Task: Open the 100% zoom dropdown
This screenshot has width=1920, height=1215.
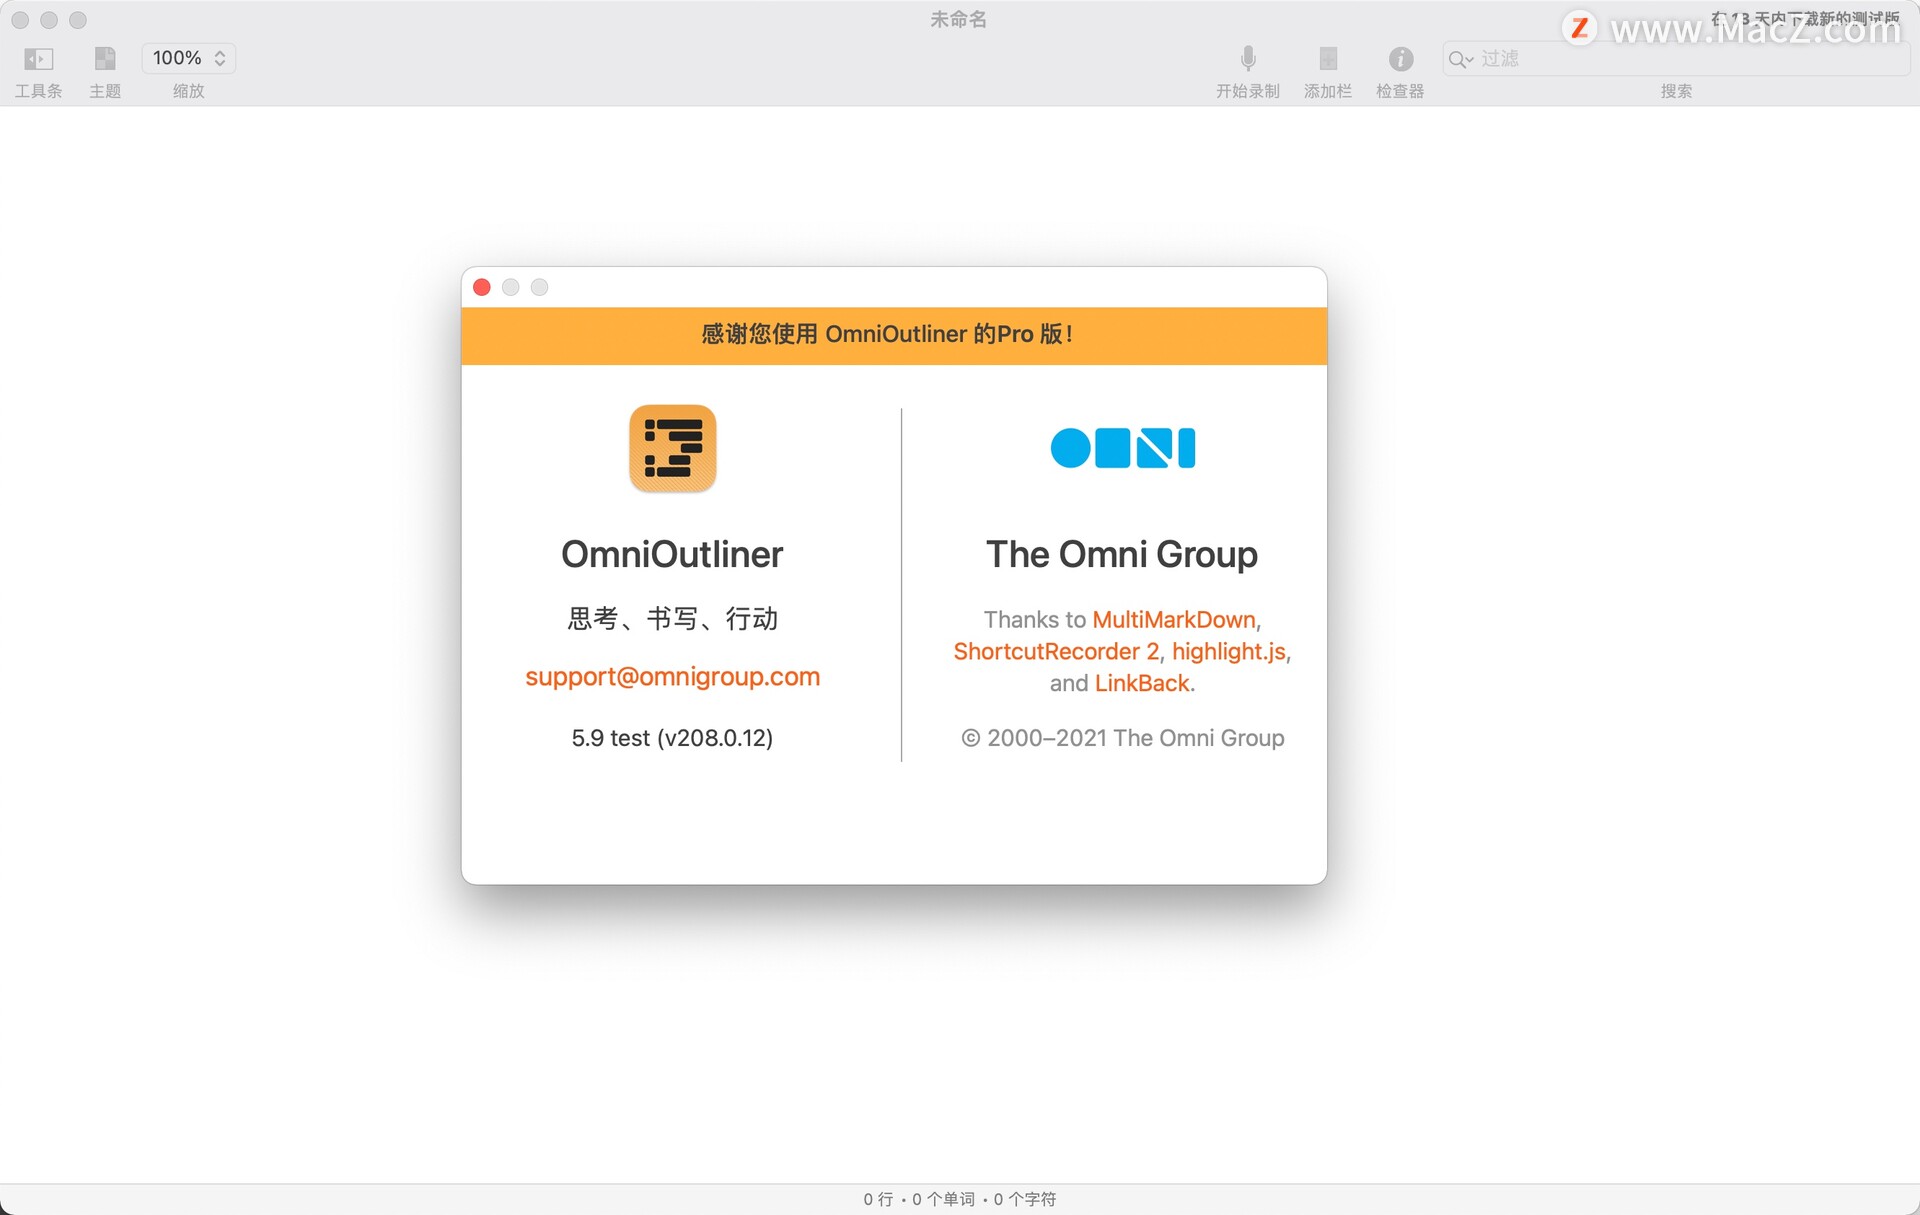Action: pyautogui.click(x=189, y=58)
